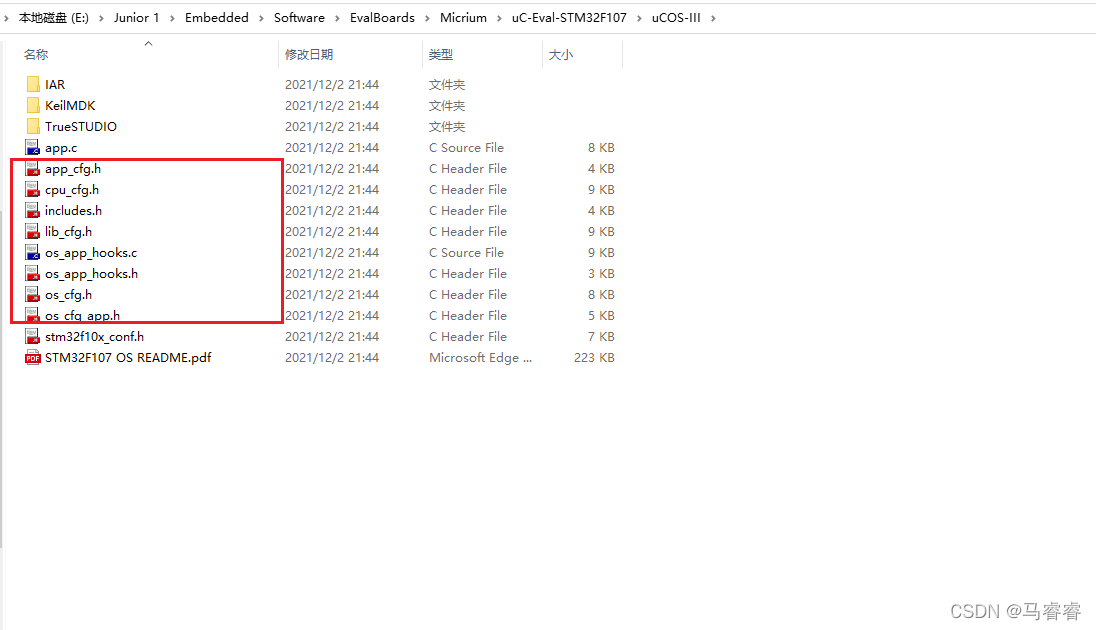The image size is (1096, 630).
Task: Select the includes.h file name
Action: click(x=73, y=210)
